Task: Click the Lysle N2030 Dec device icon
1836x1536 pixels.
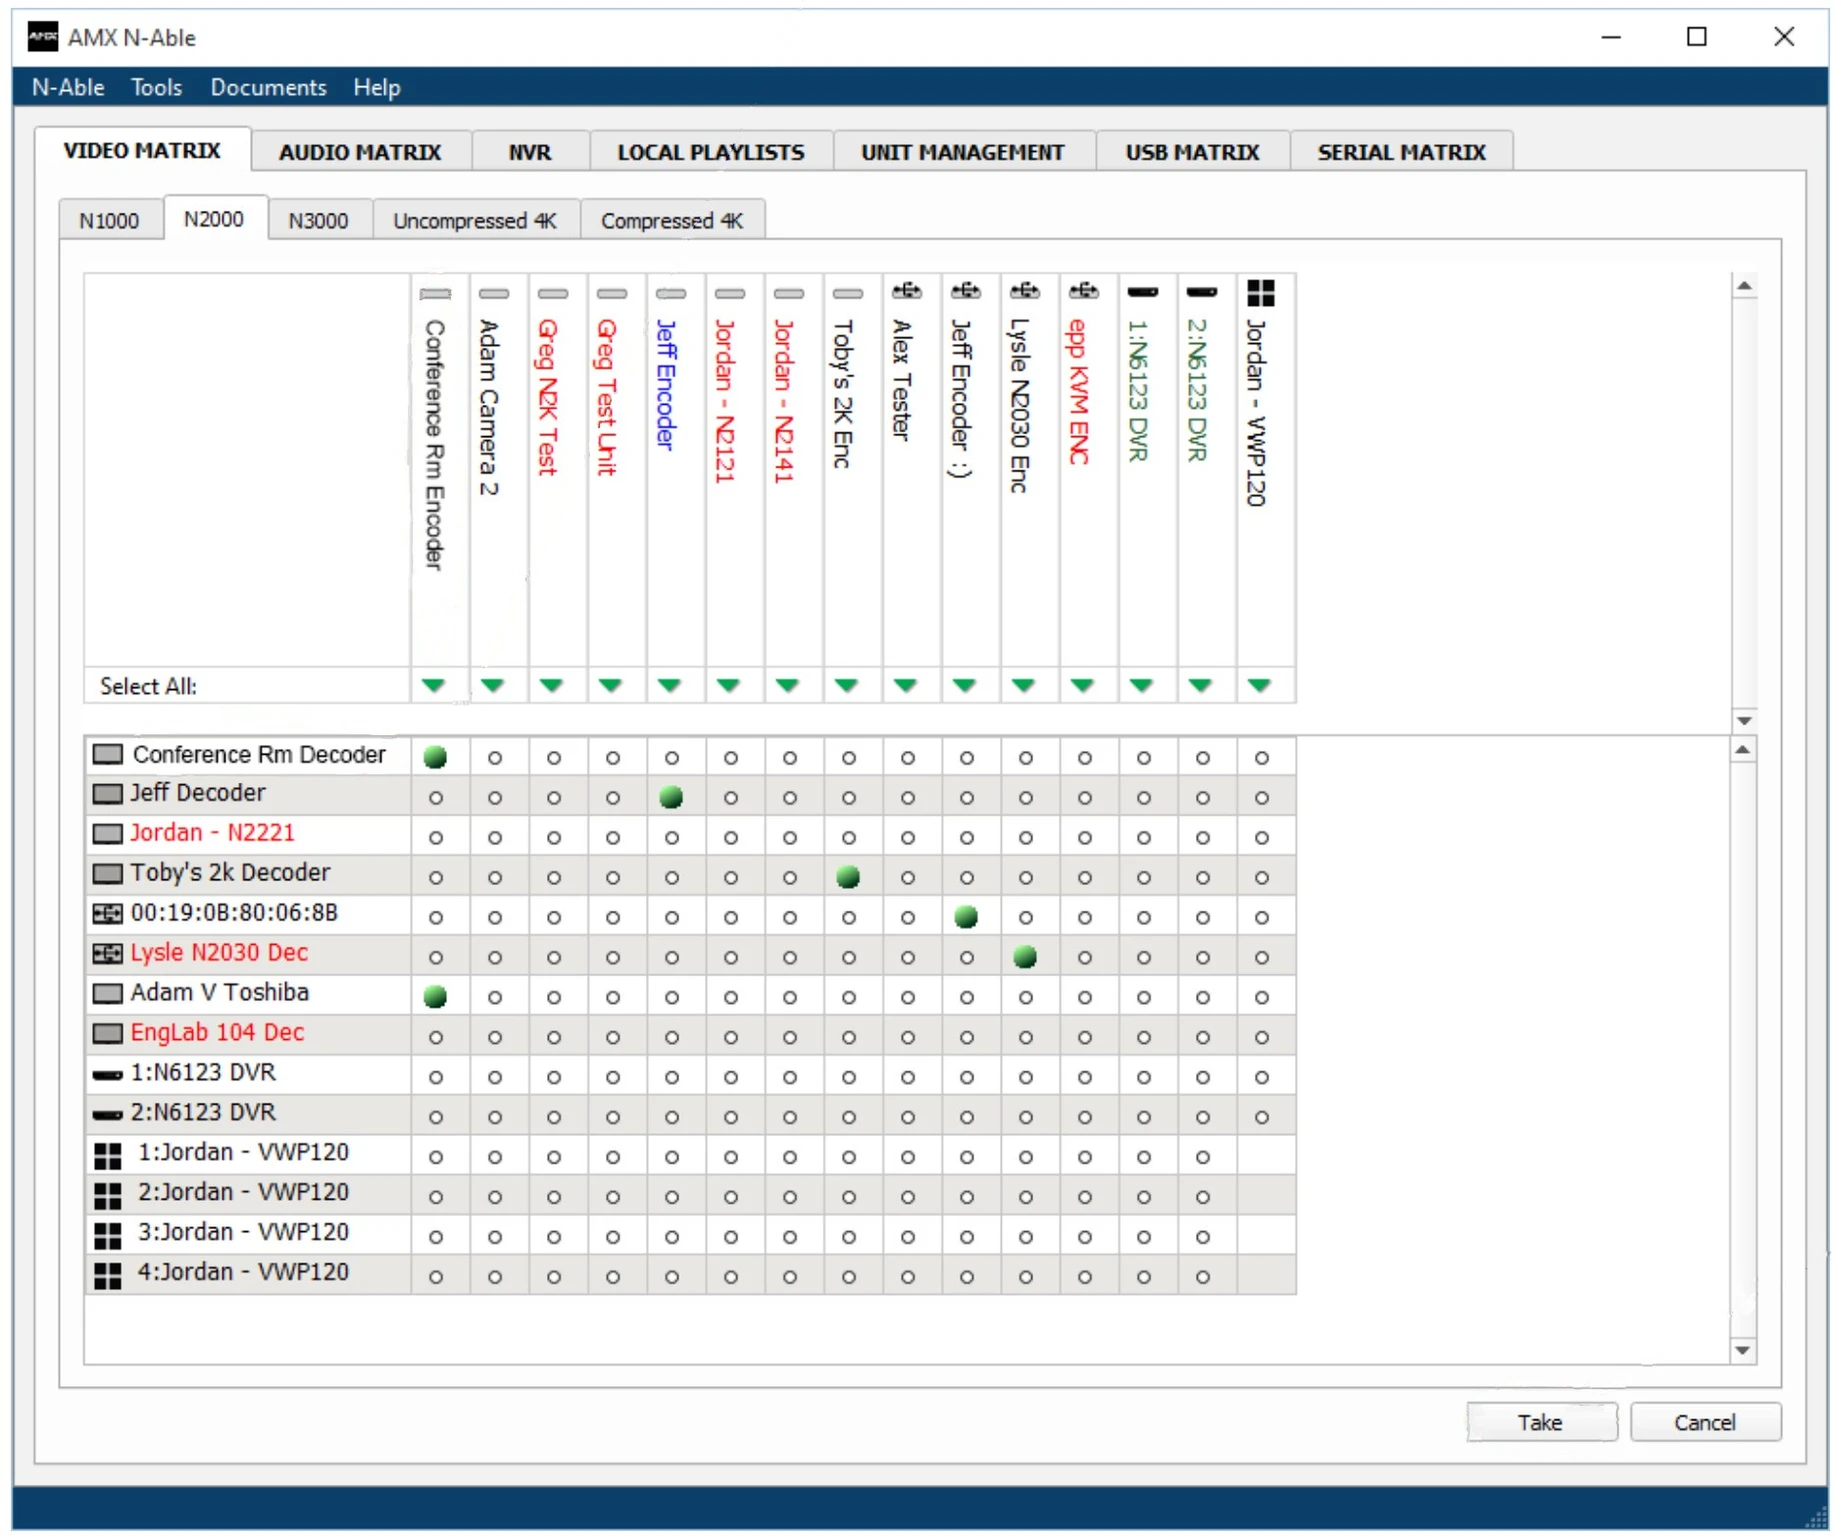Action: click(107, 954)
